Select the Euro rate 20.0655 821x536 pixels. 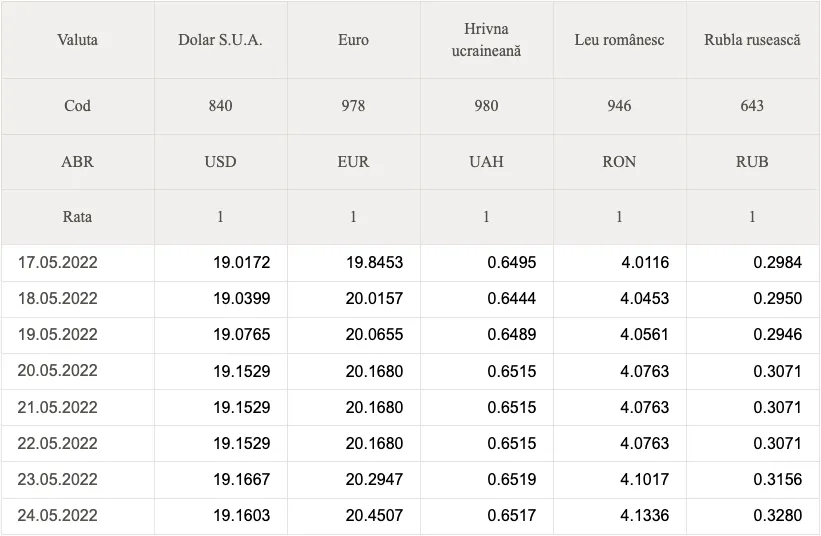374,335
